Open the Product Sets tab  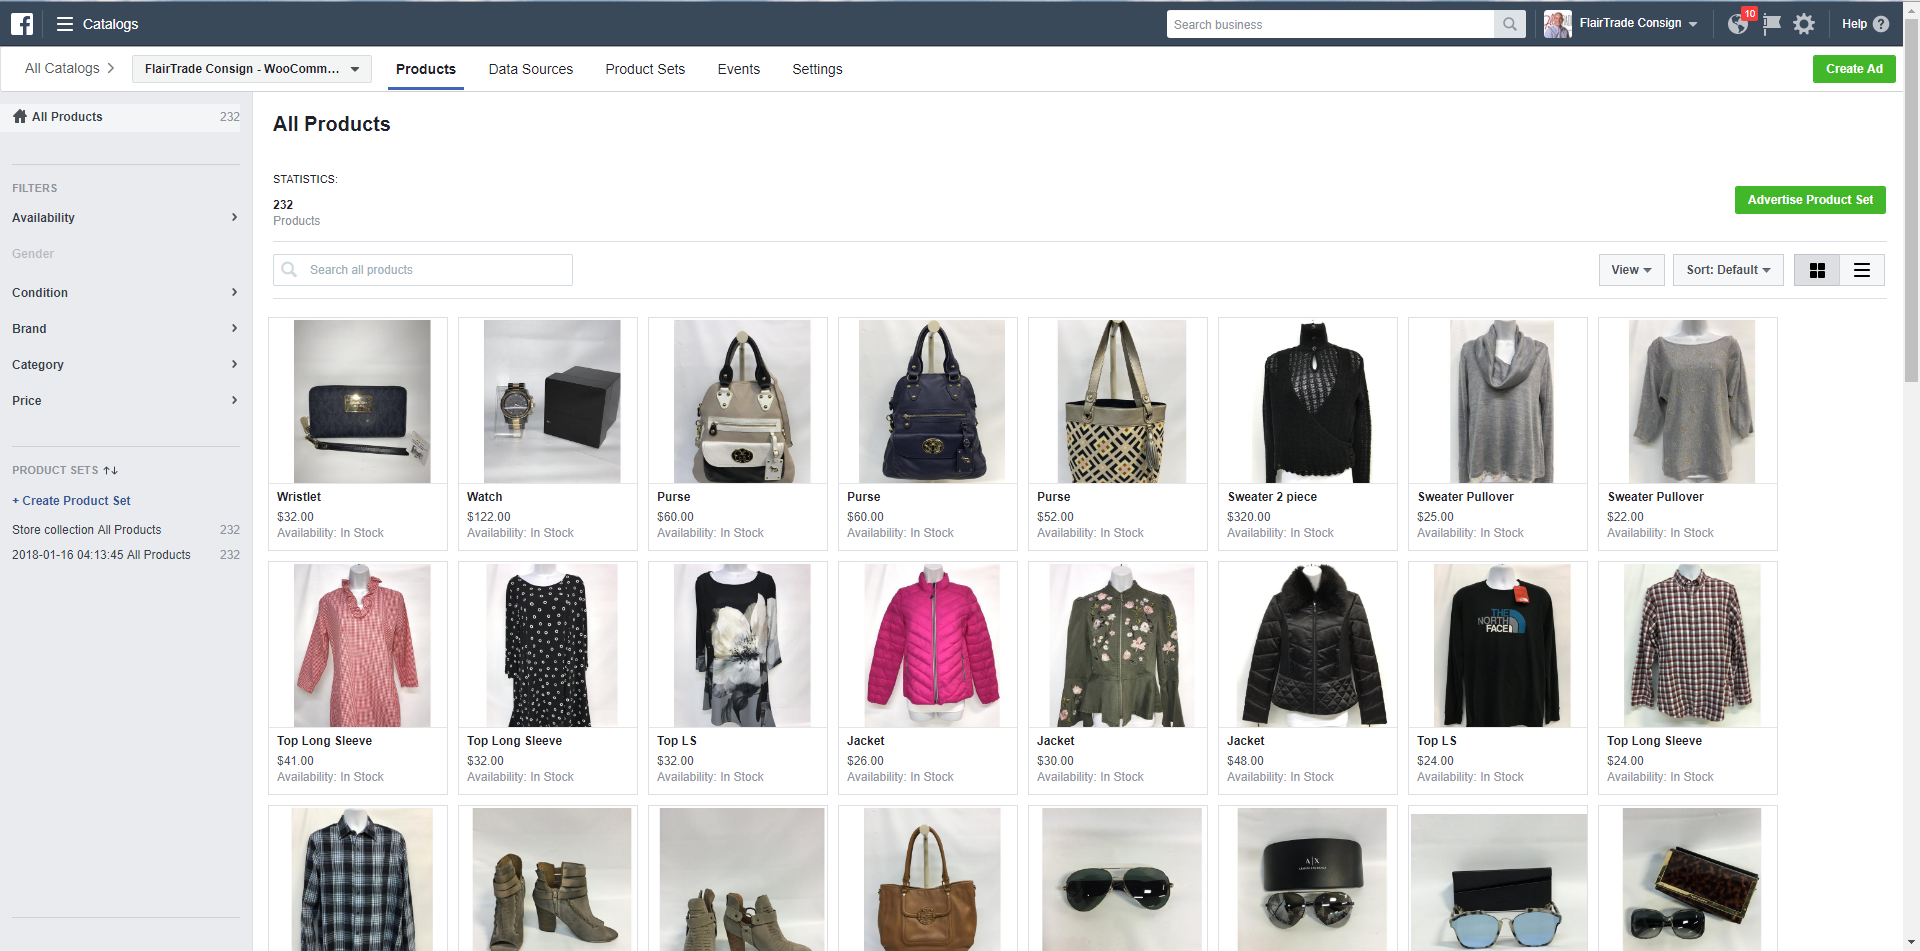coord(645,69)
